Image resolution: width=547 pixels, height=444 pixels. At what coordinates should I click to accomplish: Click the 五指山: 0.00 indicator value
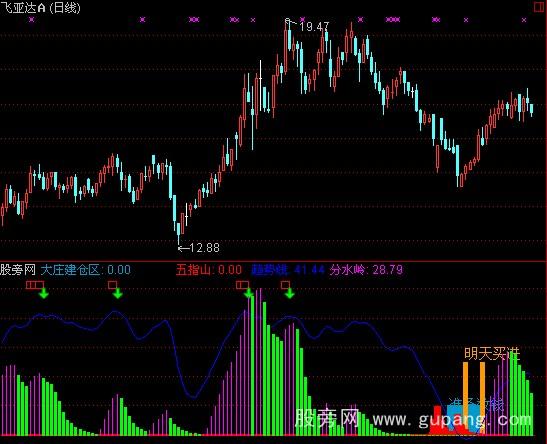[209, 270]
